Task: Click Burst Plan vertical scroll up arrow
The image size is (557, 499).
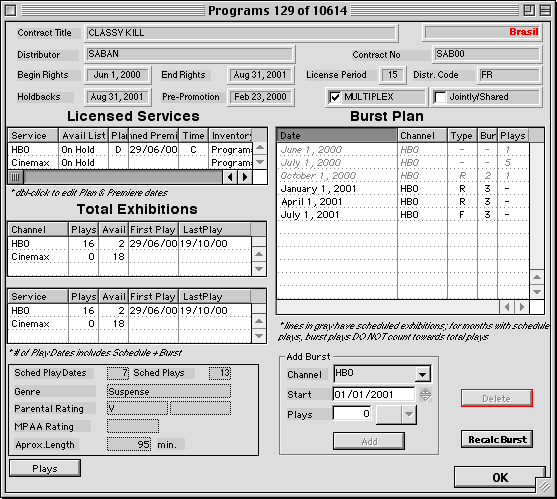Action: point(537,277)
